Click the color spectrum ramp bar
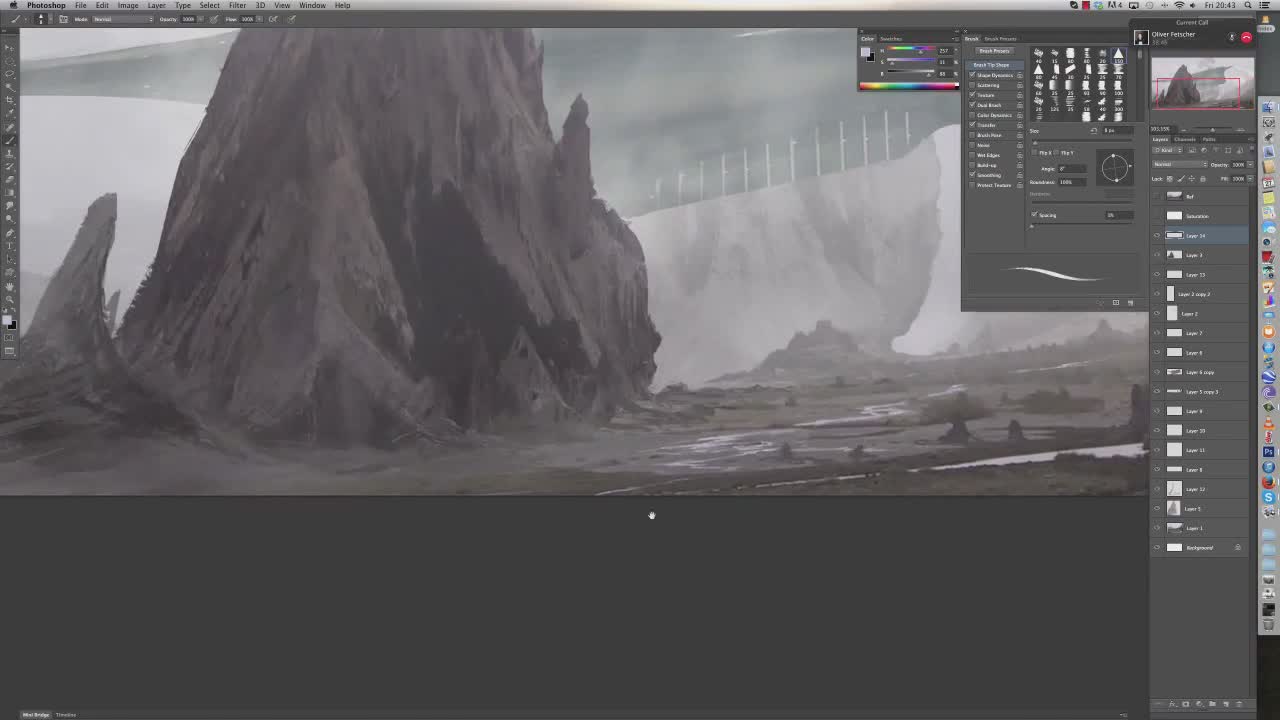 908,86
